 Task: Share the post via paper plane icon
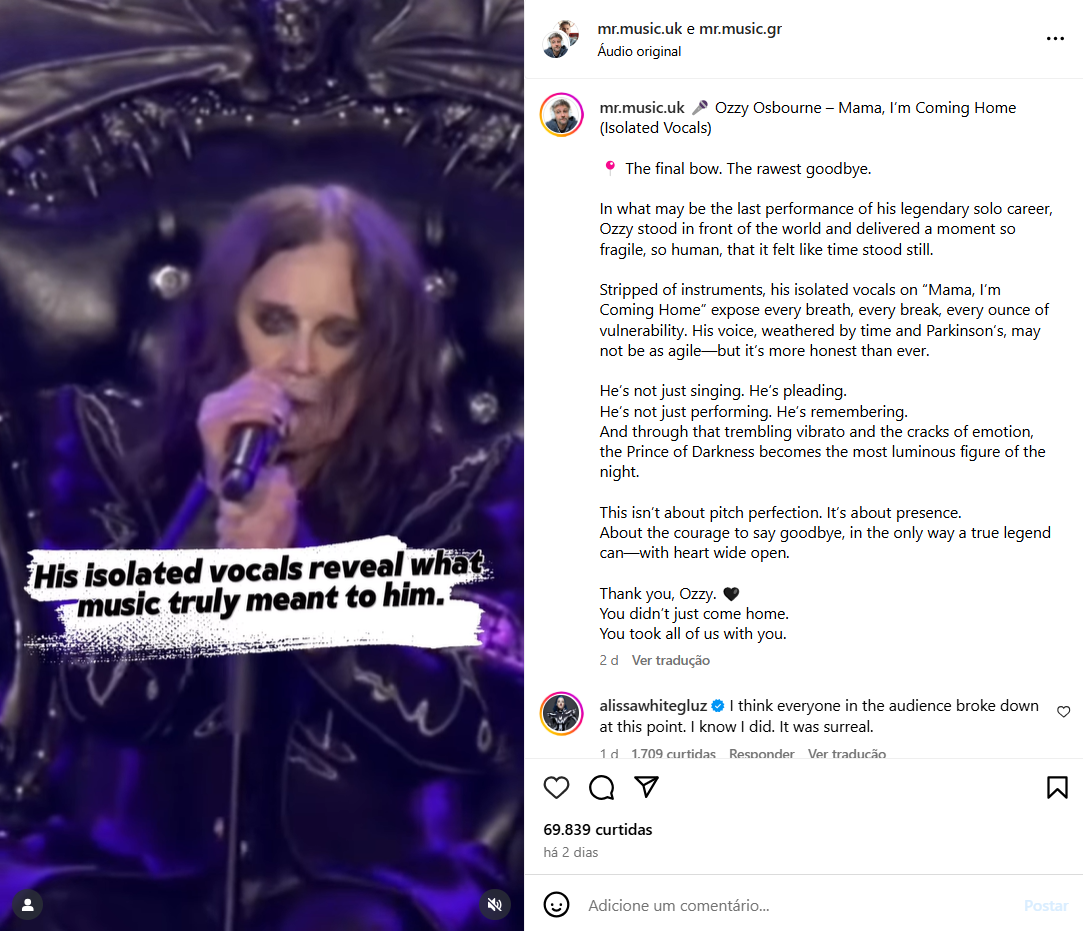coord(646,787)
